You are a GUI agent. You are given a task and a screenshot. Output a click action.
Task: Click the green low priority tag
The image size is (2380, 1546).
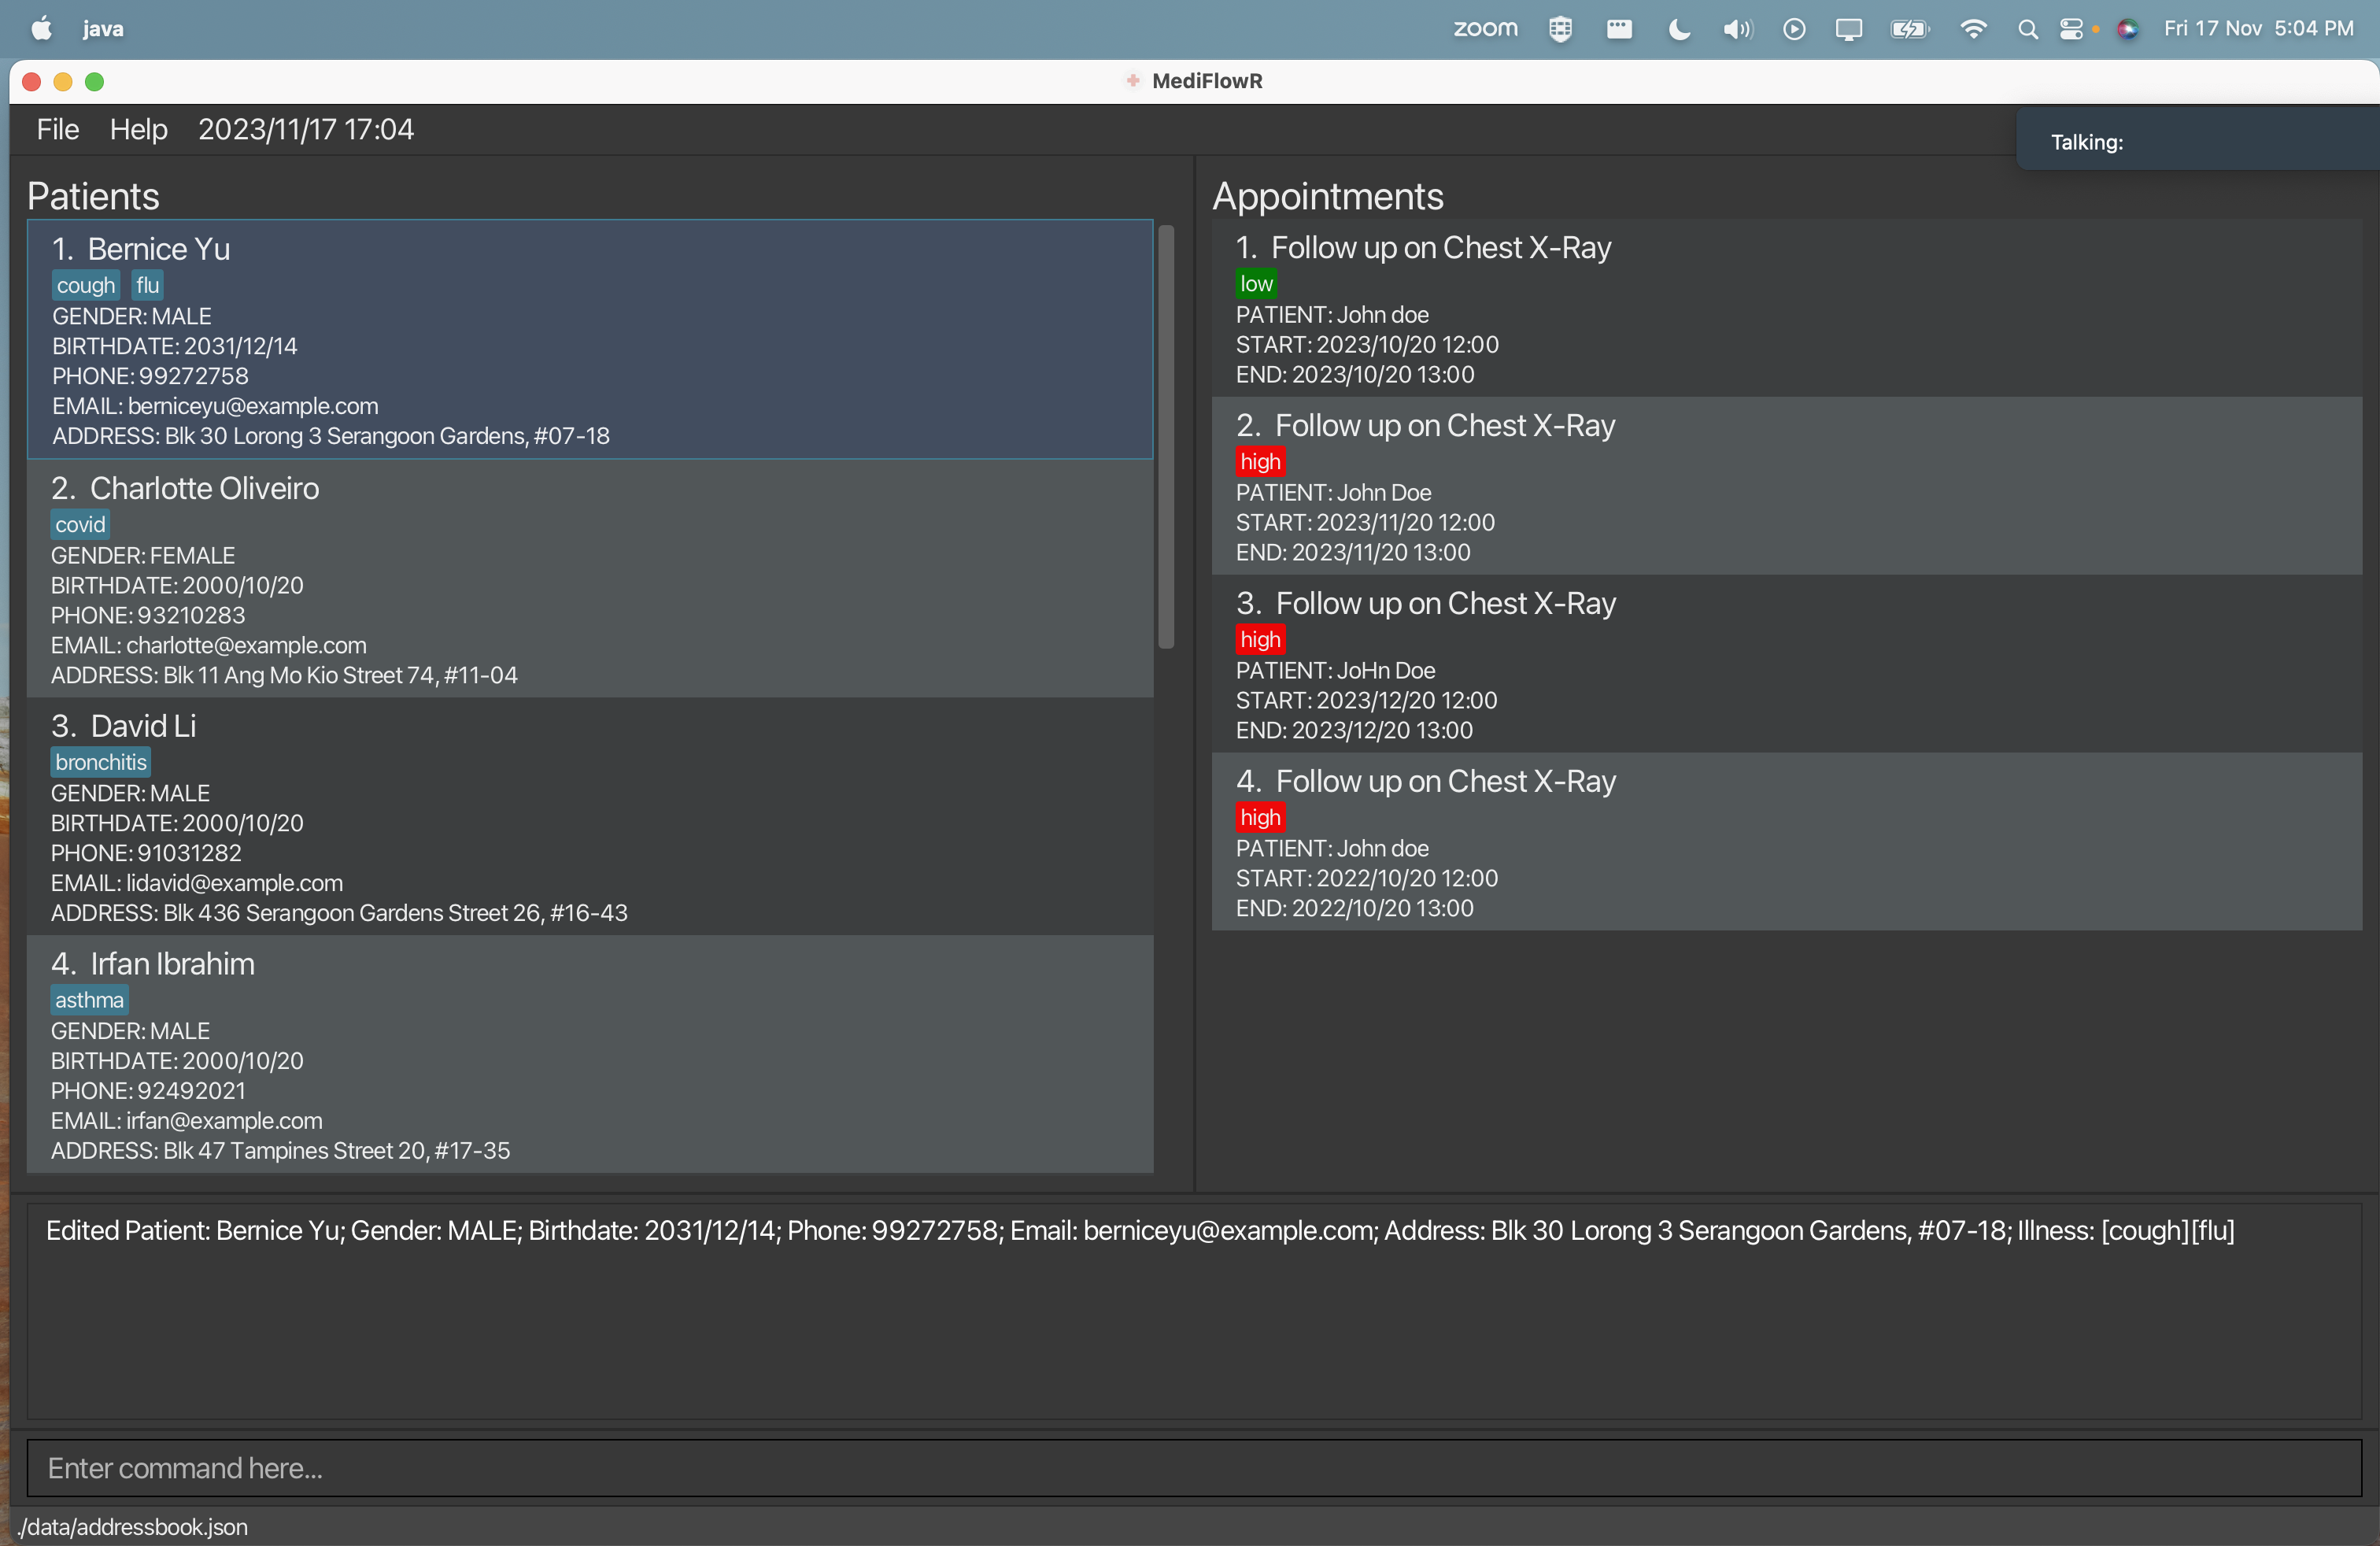1256,284
